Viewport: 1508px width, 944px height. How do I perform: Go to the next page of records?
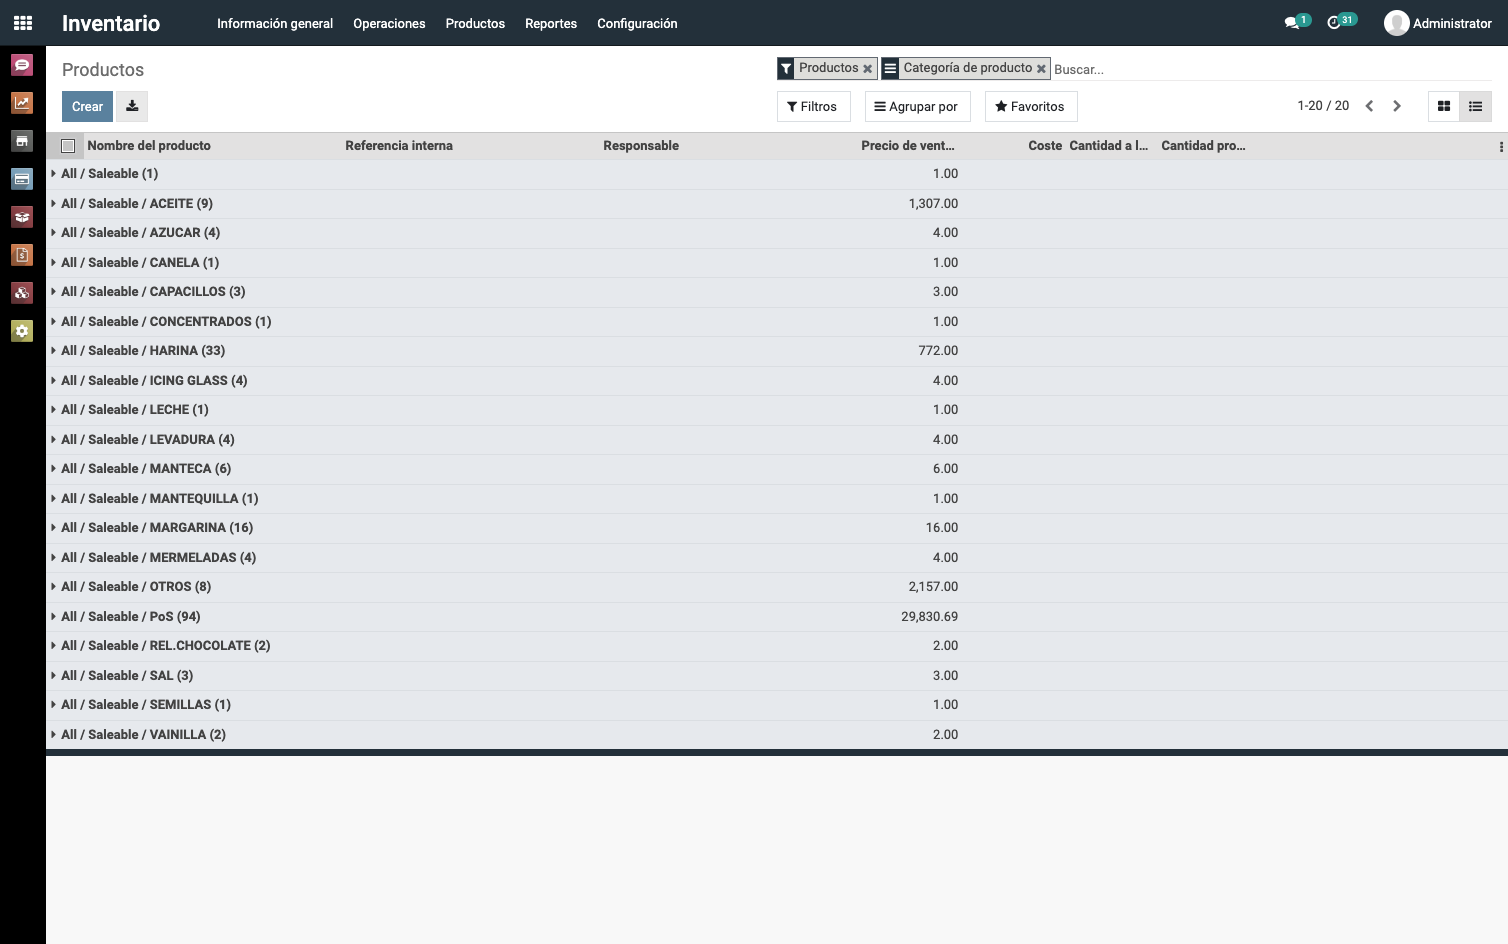click(x=1397, y=106)
